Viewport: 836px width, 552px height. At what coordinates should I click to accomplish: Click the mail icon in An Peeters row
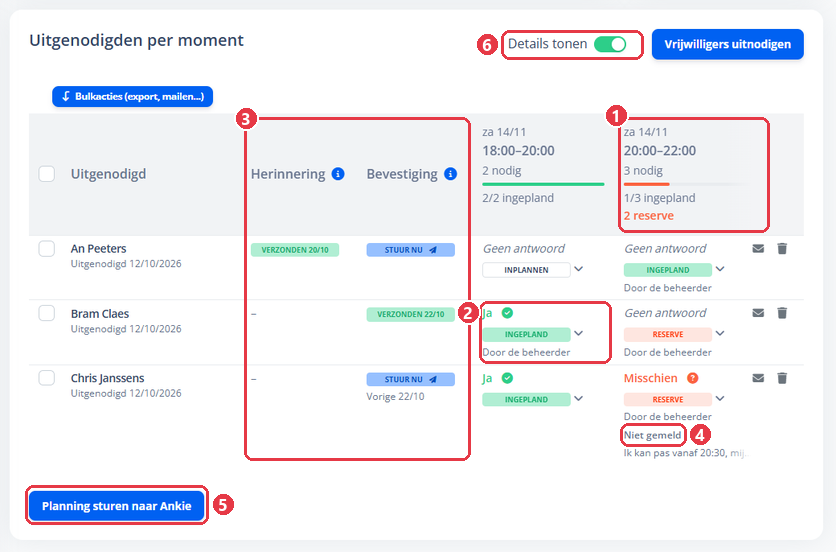(x=758, y=249)
